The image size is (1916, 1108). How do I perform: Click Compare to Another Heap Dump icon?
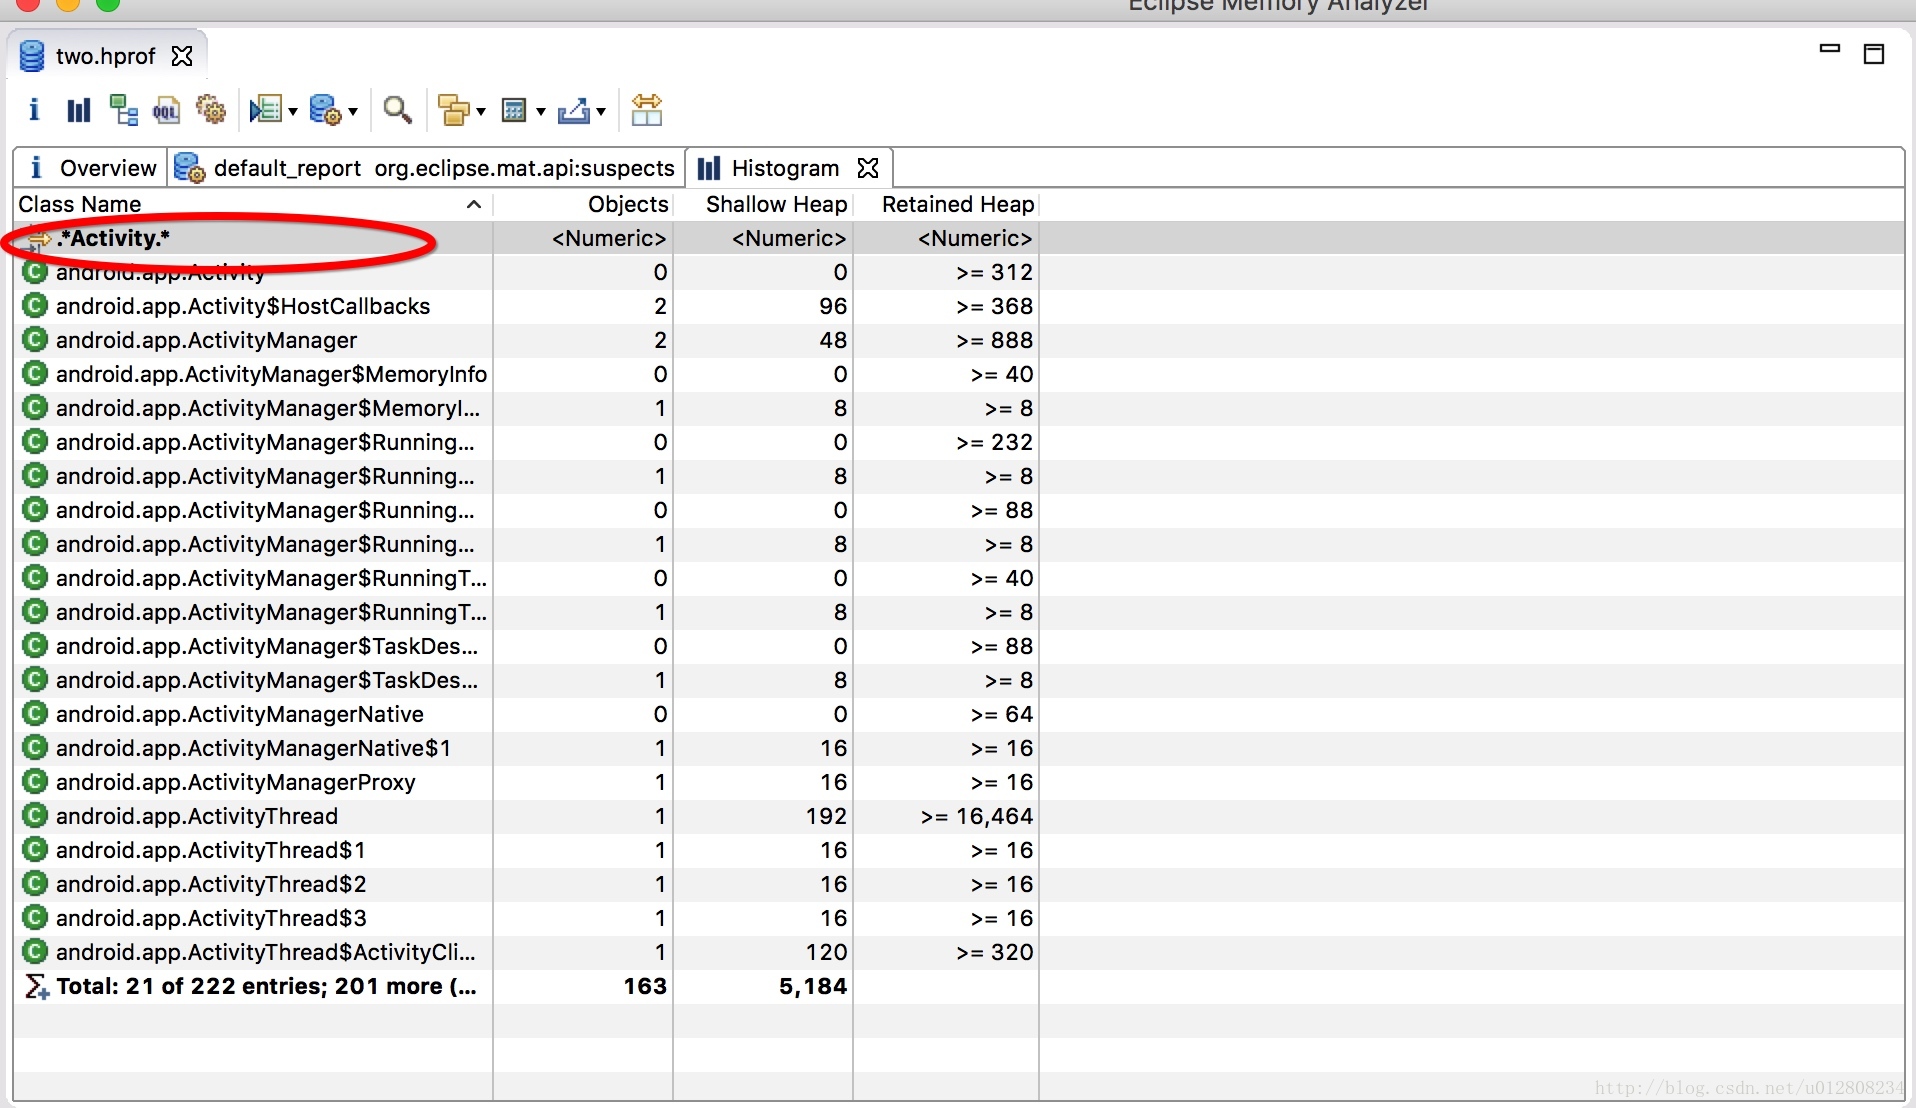pos(647,110)
